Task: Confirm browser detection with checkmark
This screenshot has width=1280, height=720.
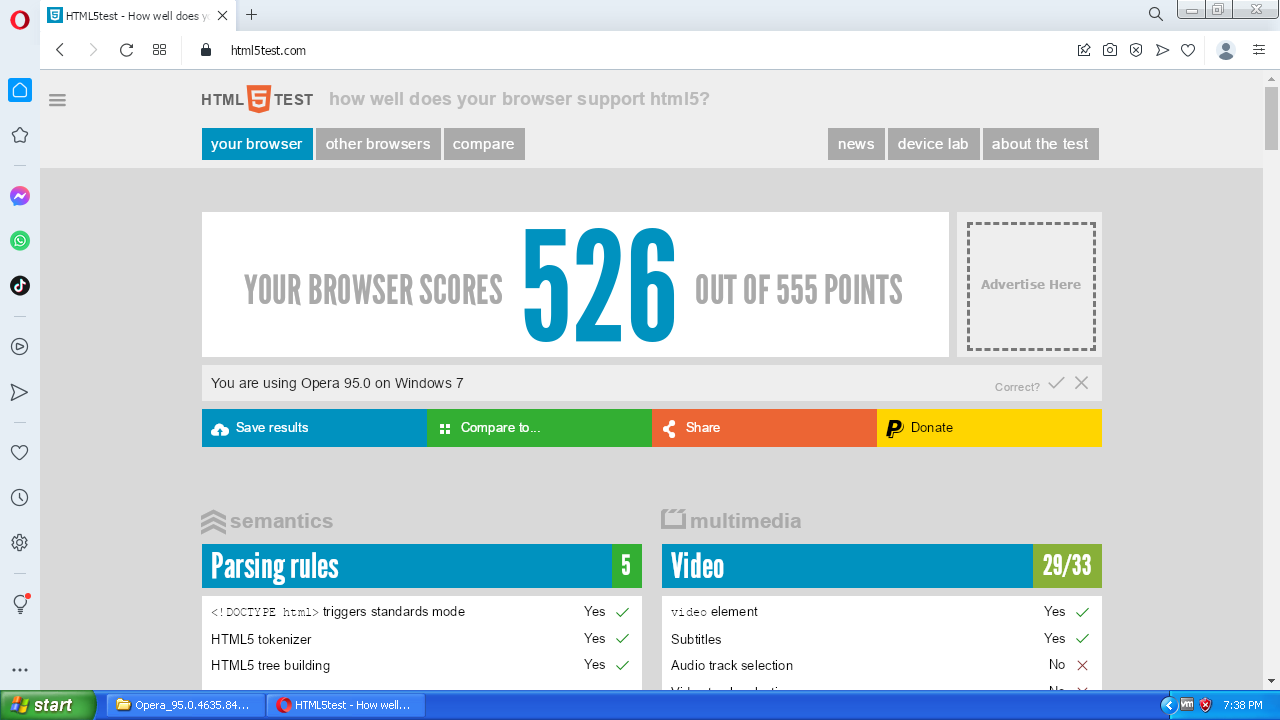Action: (x=1056, y=383)
